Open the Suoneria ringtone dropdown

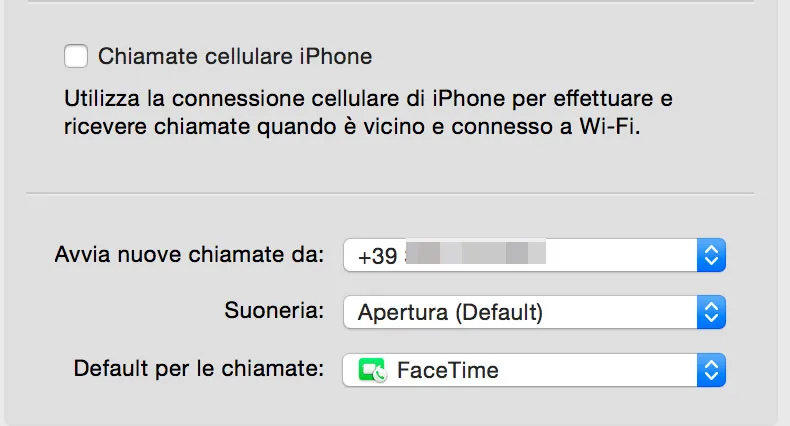coord(520,312)
